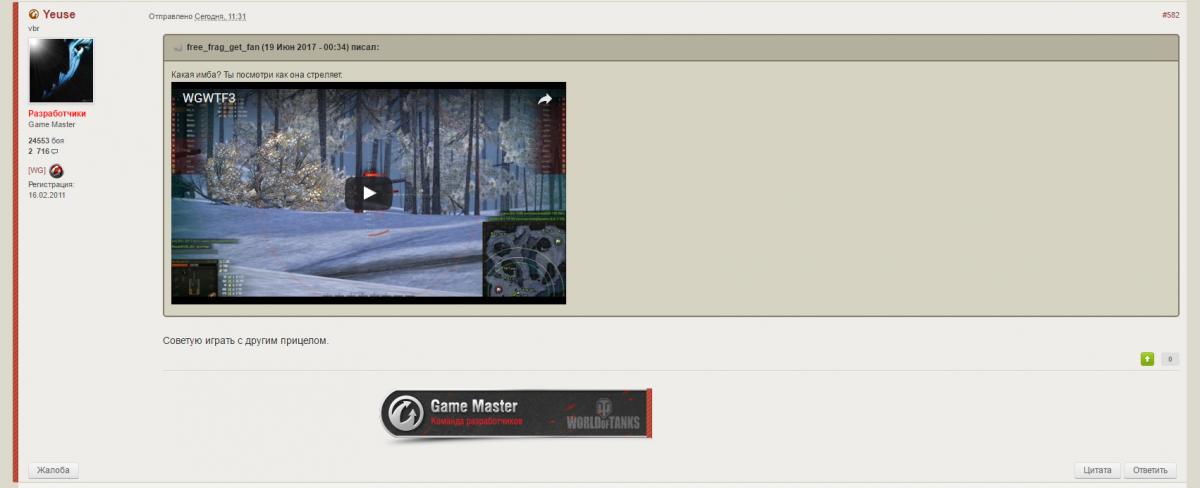Open Yeuse's user profile link

(59, 15)
